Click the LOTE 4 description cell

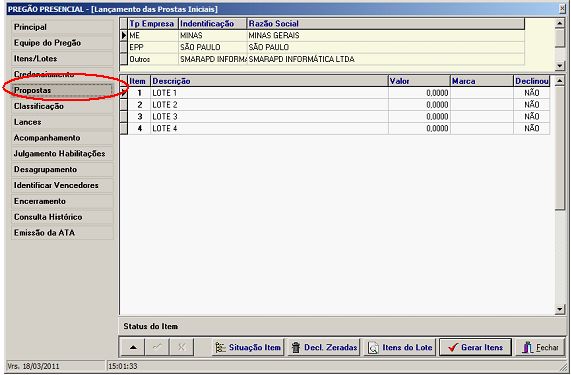click(269, 129)
